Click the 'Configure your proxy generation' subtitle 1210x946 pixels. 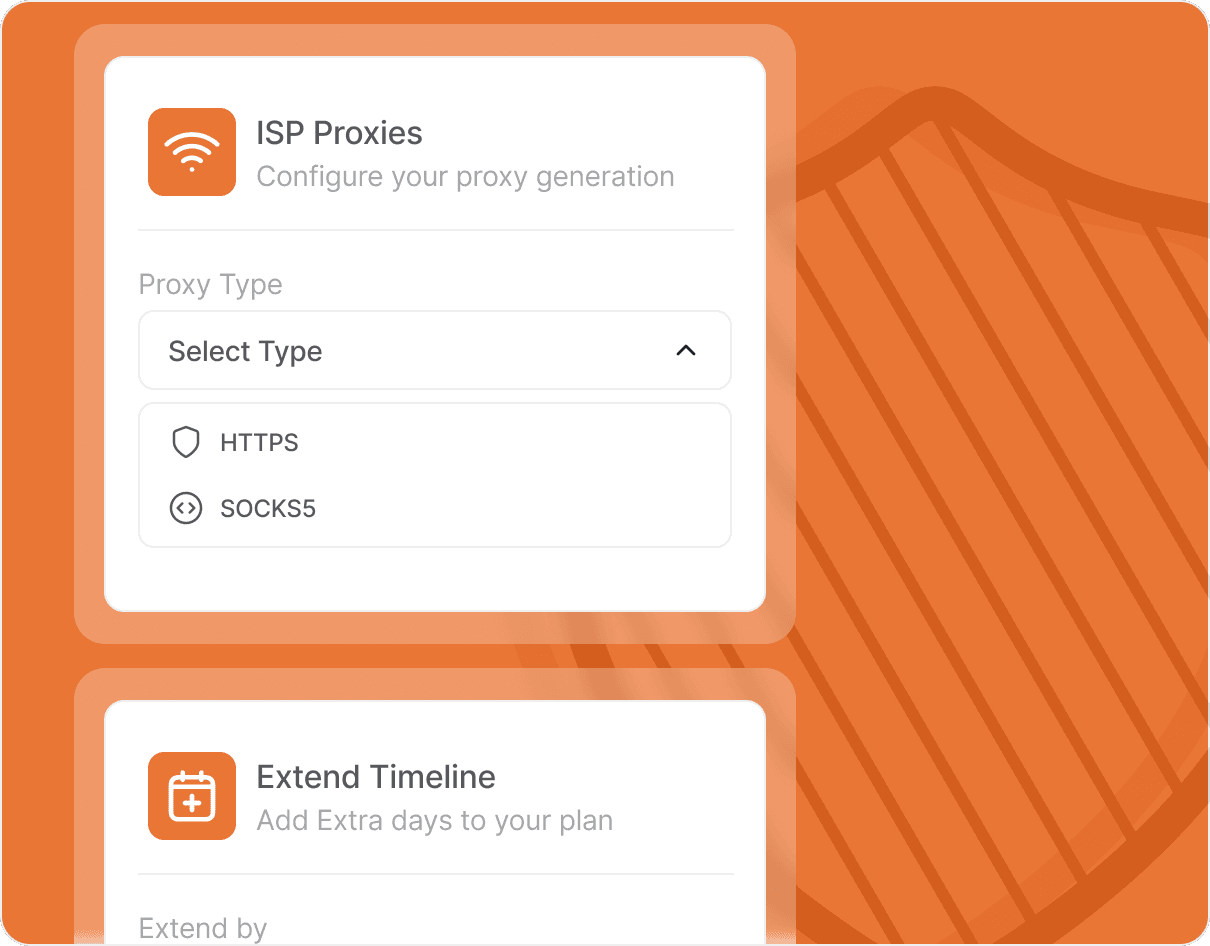465,176
